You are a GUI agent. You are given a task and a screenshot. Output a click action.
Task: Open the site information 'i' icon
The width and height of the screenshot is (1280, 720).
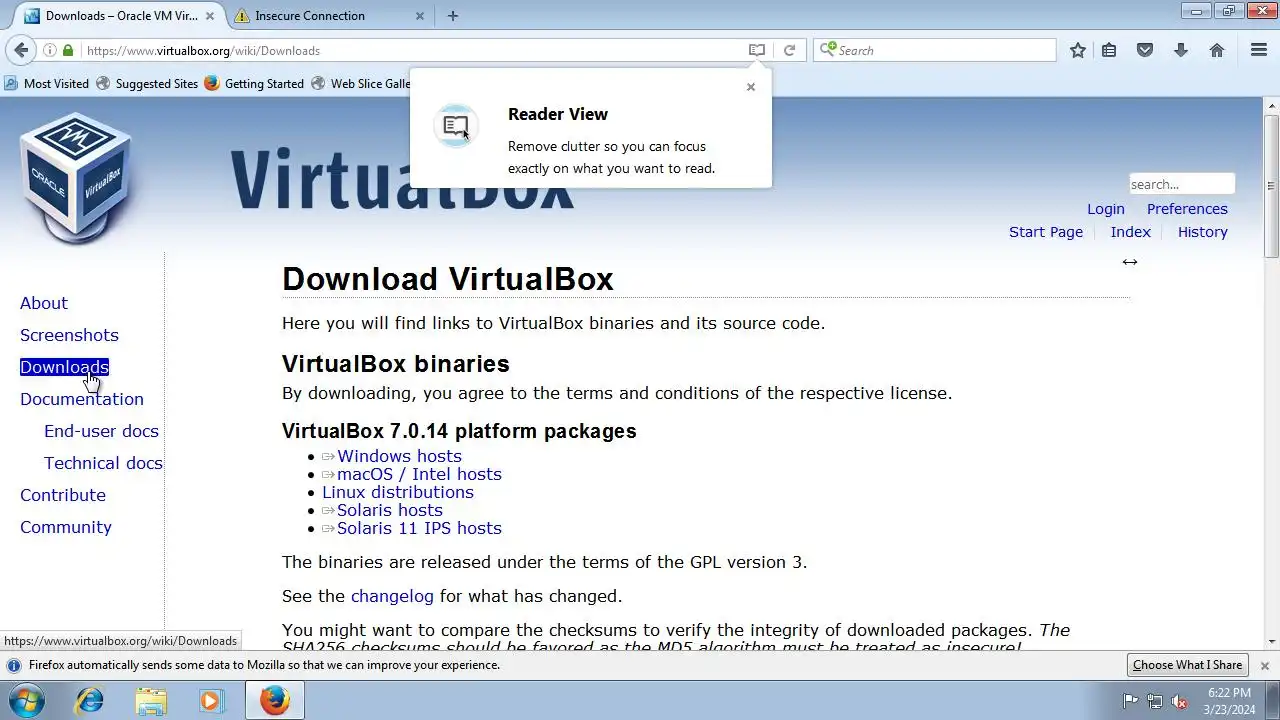click(x=50, y=50)
